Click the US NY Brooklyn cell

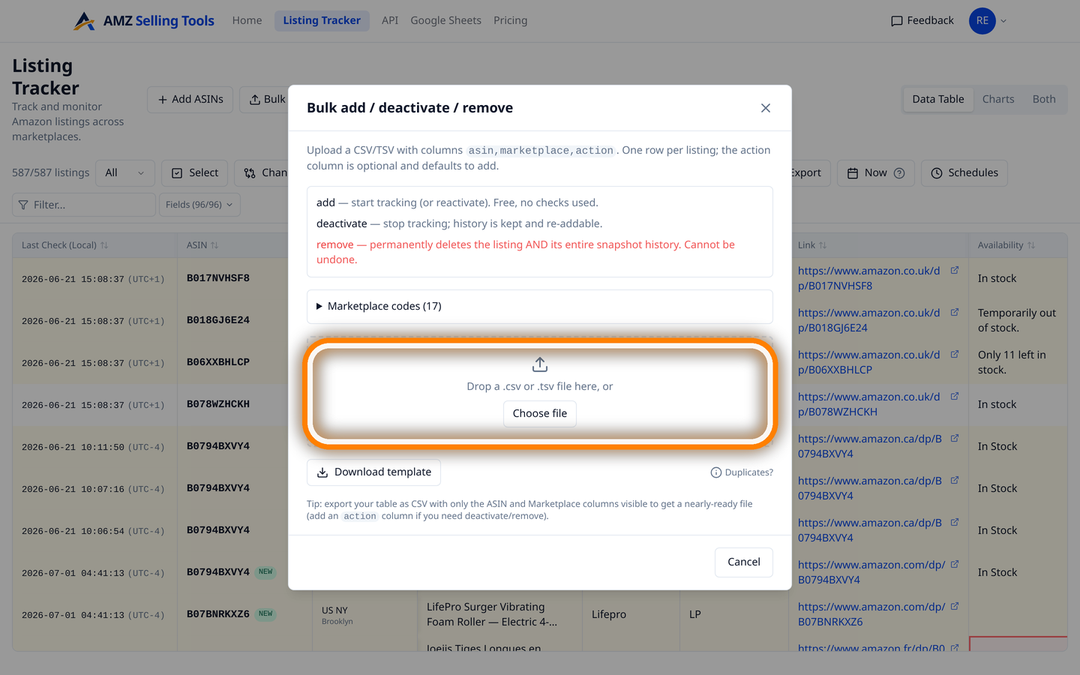[338, 615]
